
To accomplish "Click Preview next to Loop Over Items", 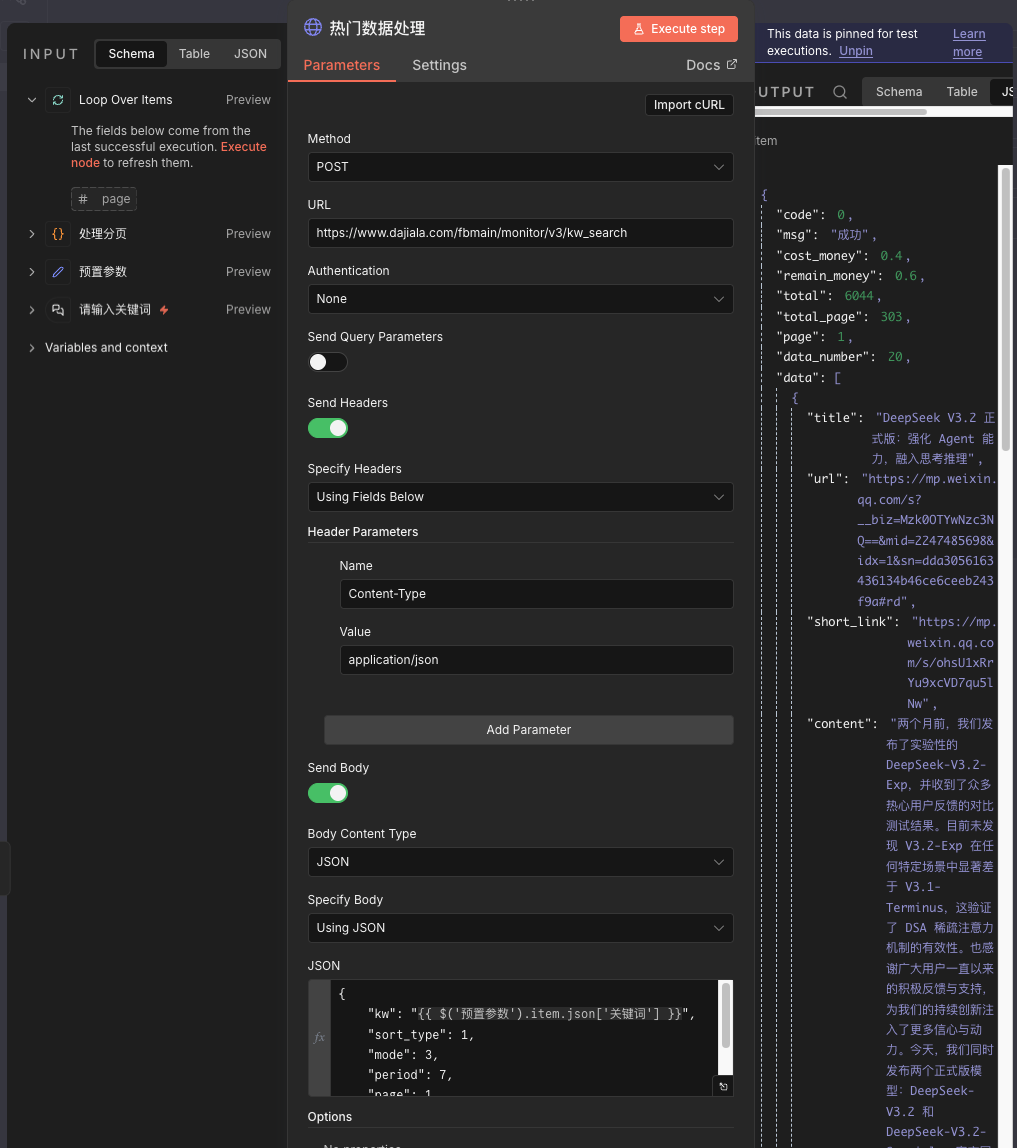I will (248, 100).
